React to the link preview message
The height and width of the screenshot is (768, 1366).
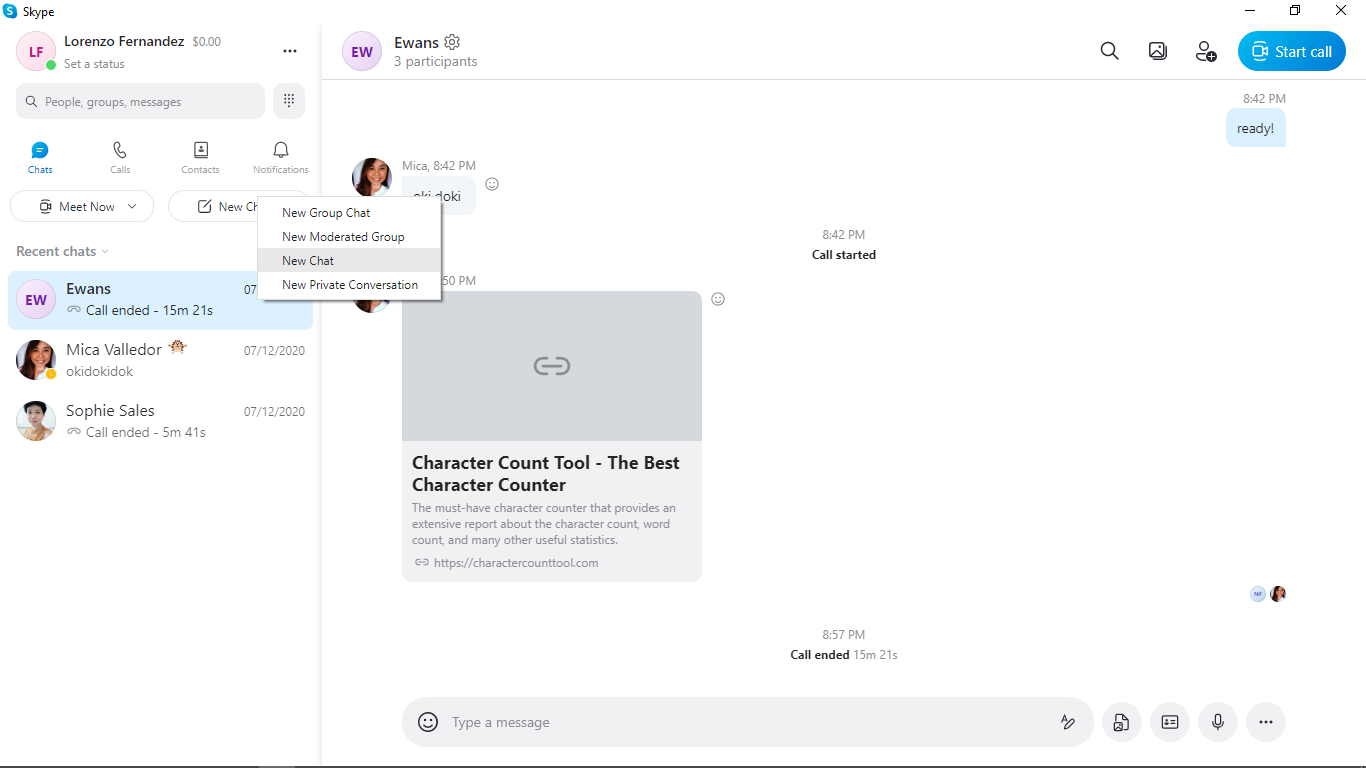(718, 299)
